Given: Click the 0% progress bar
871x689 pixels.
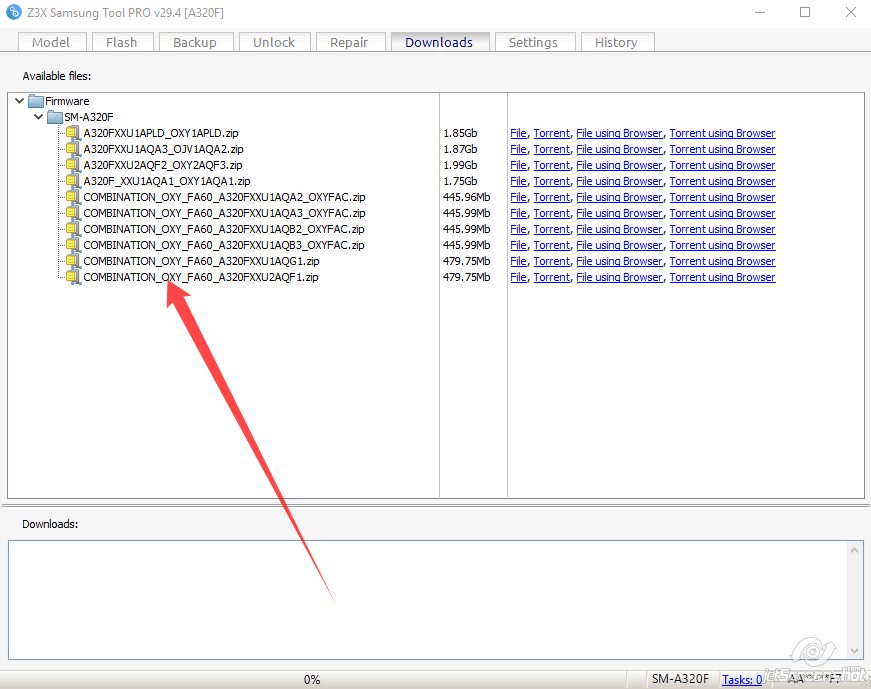Looking at the screenshot, I should [x=312, y=679].
